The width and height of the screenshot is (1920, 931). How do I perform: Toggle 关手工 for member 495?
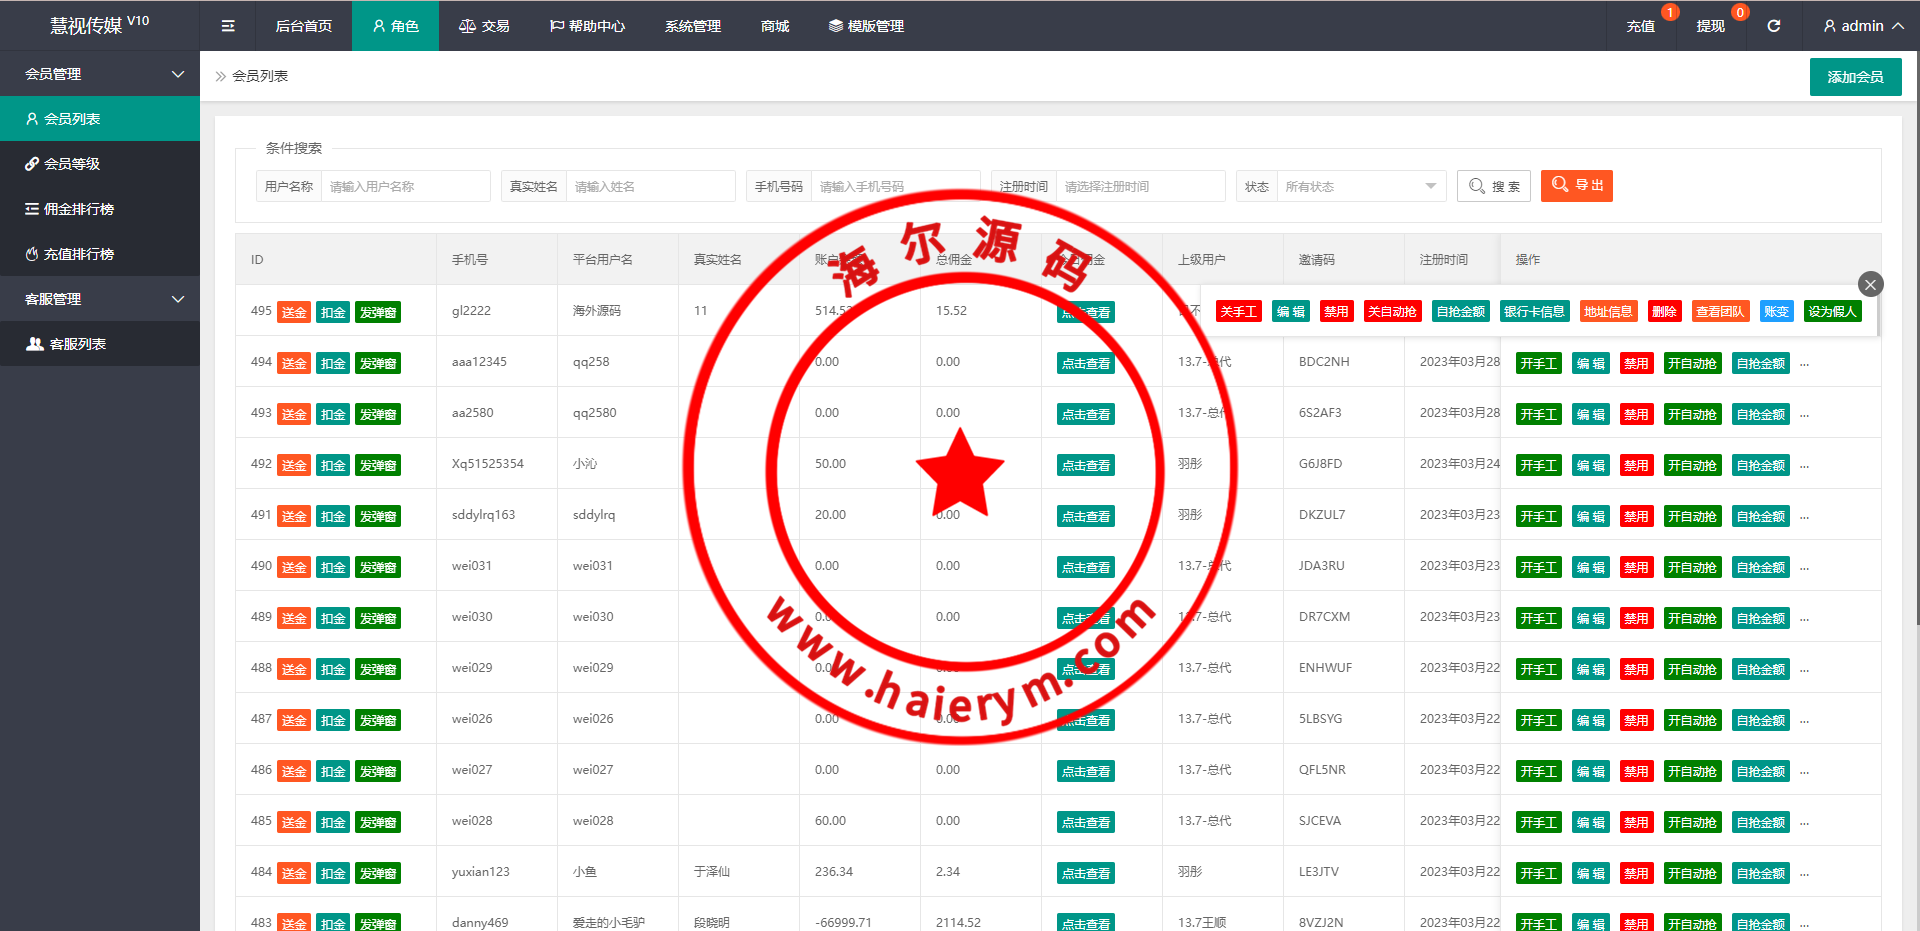1238,312
